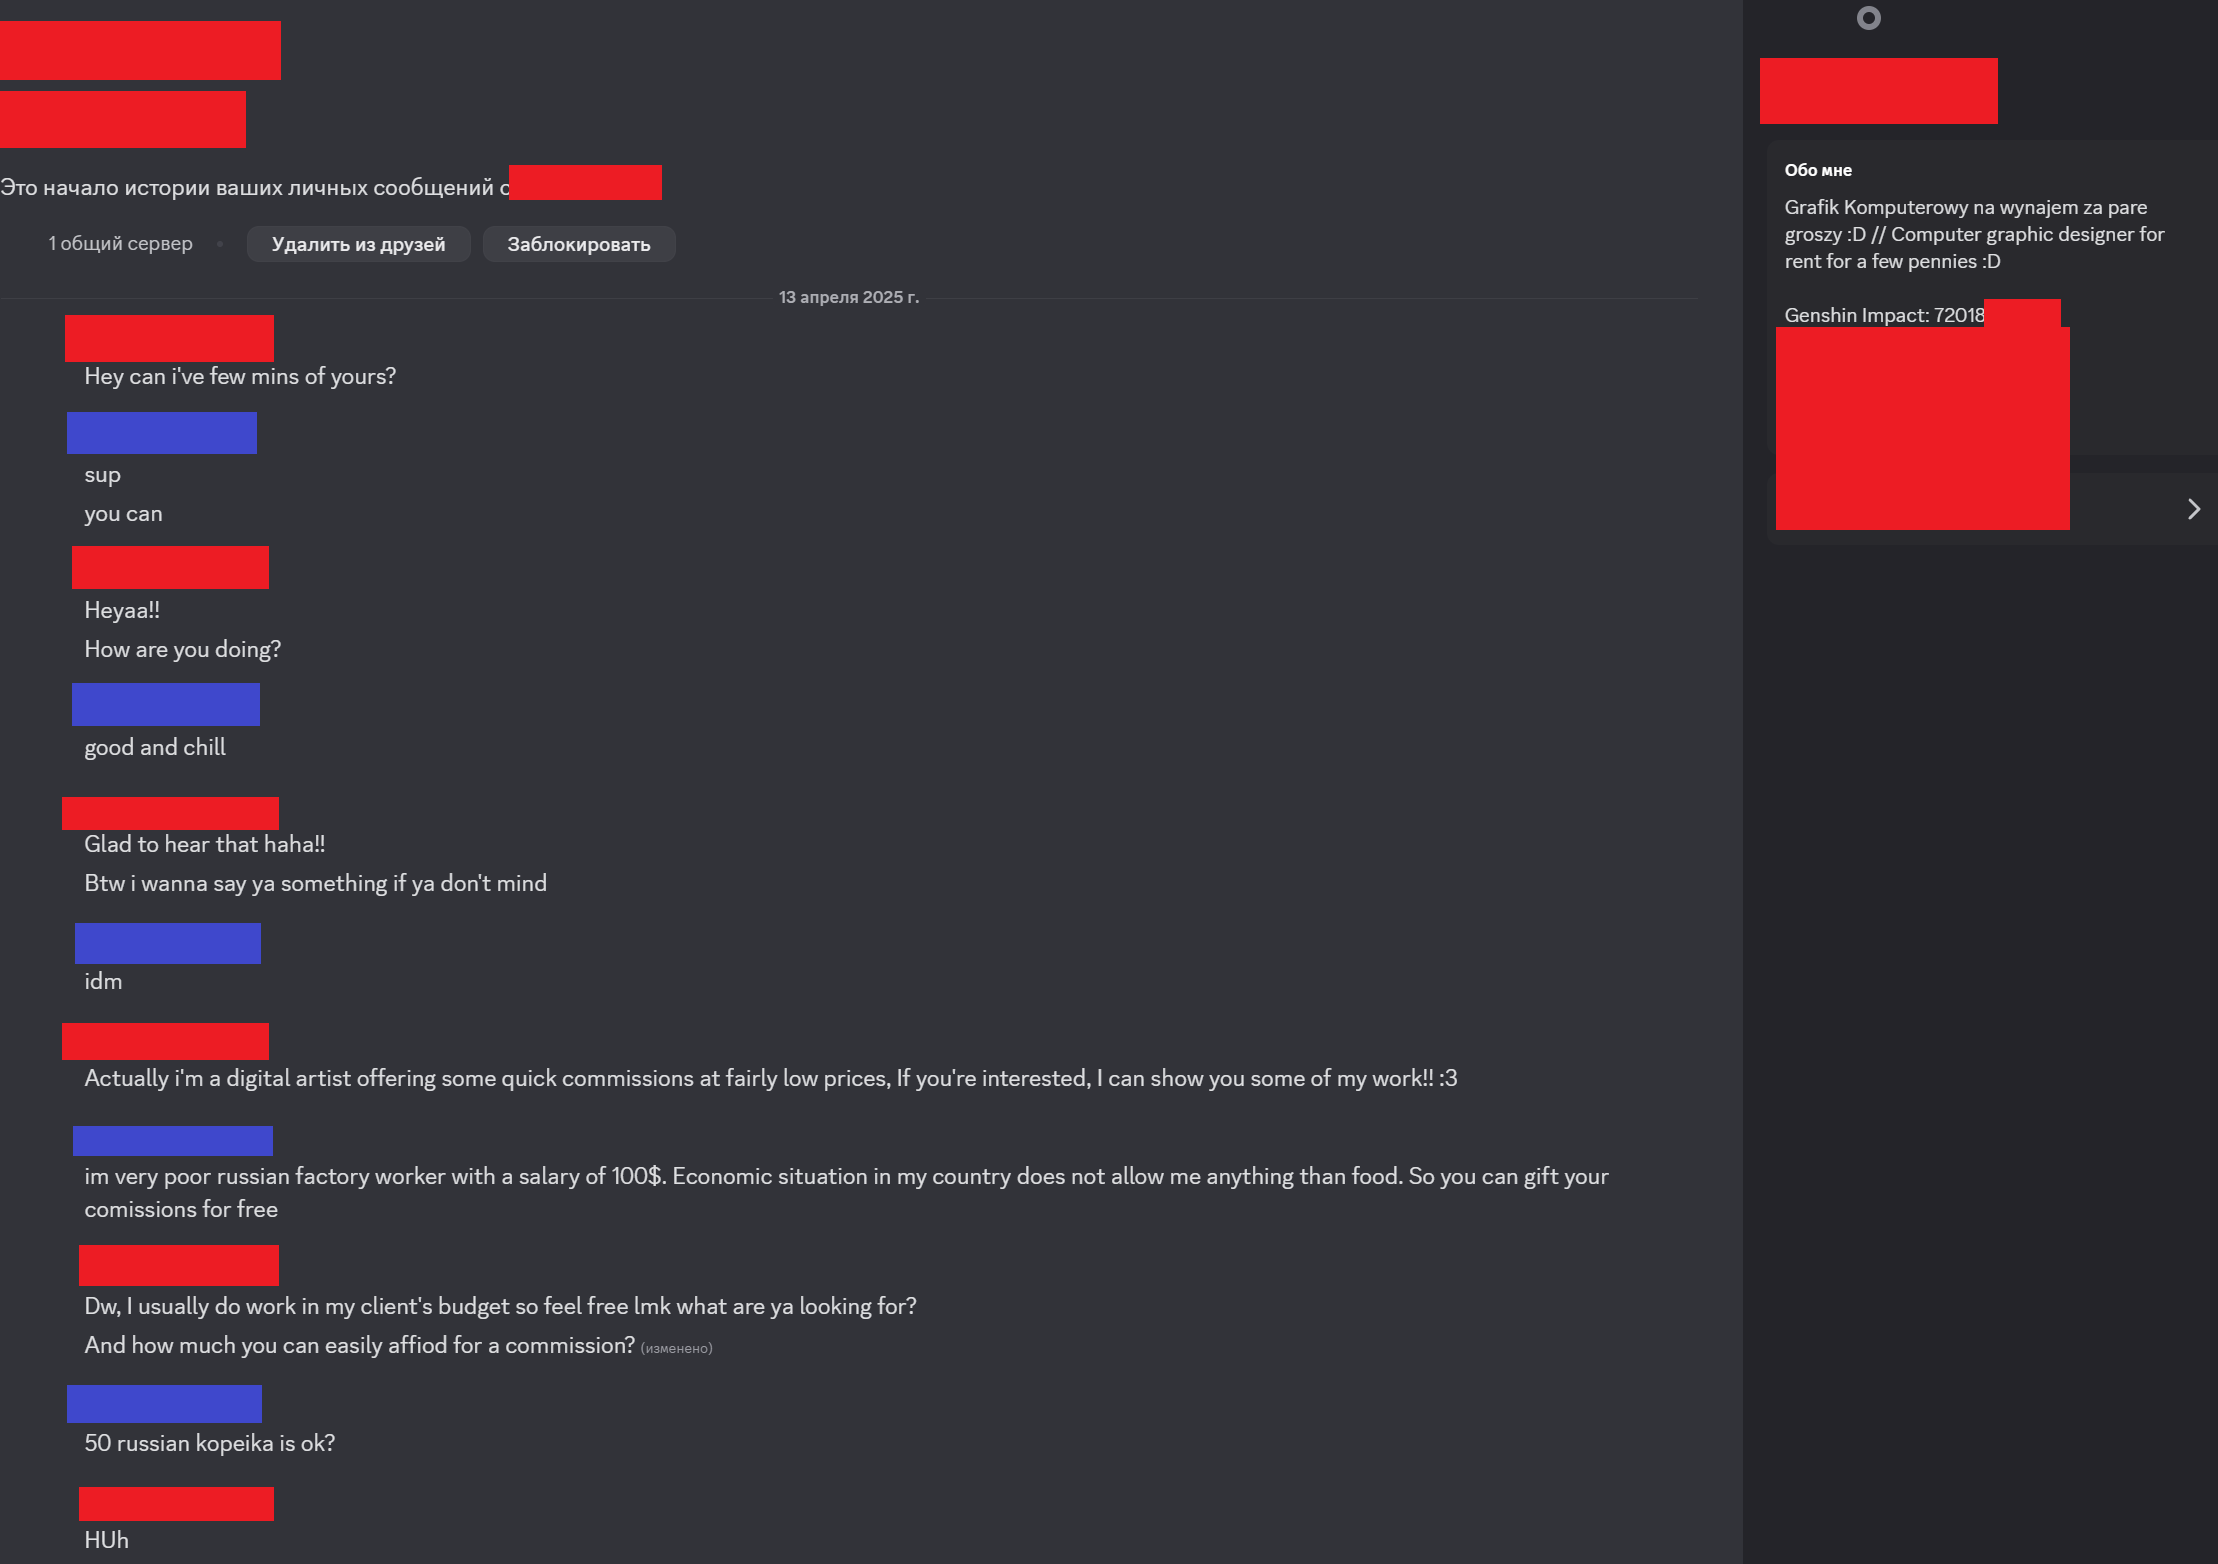2218x1564 pixels.
Task: Click the message "Hey can i've few mins of yours?"
Action: (240, 376)
